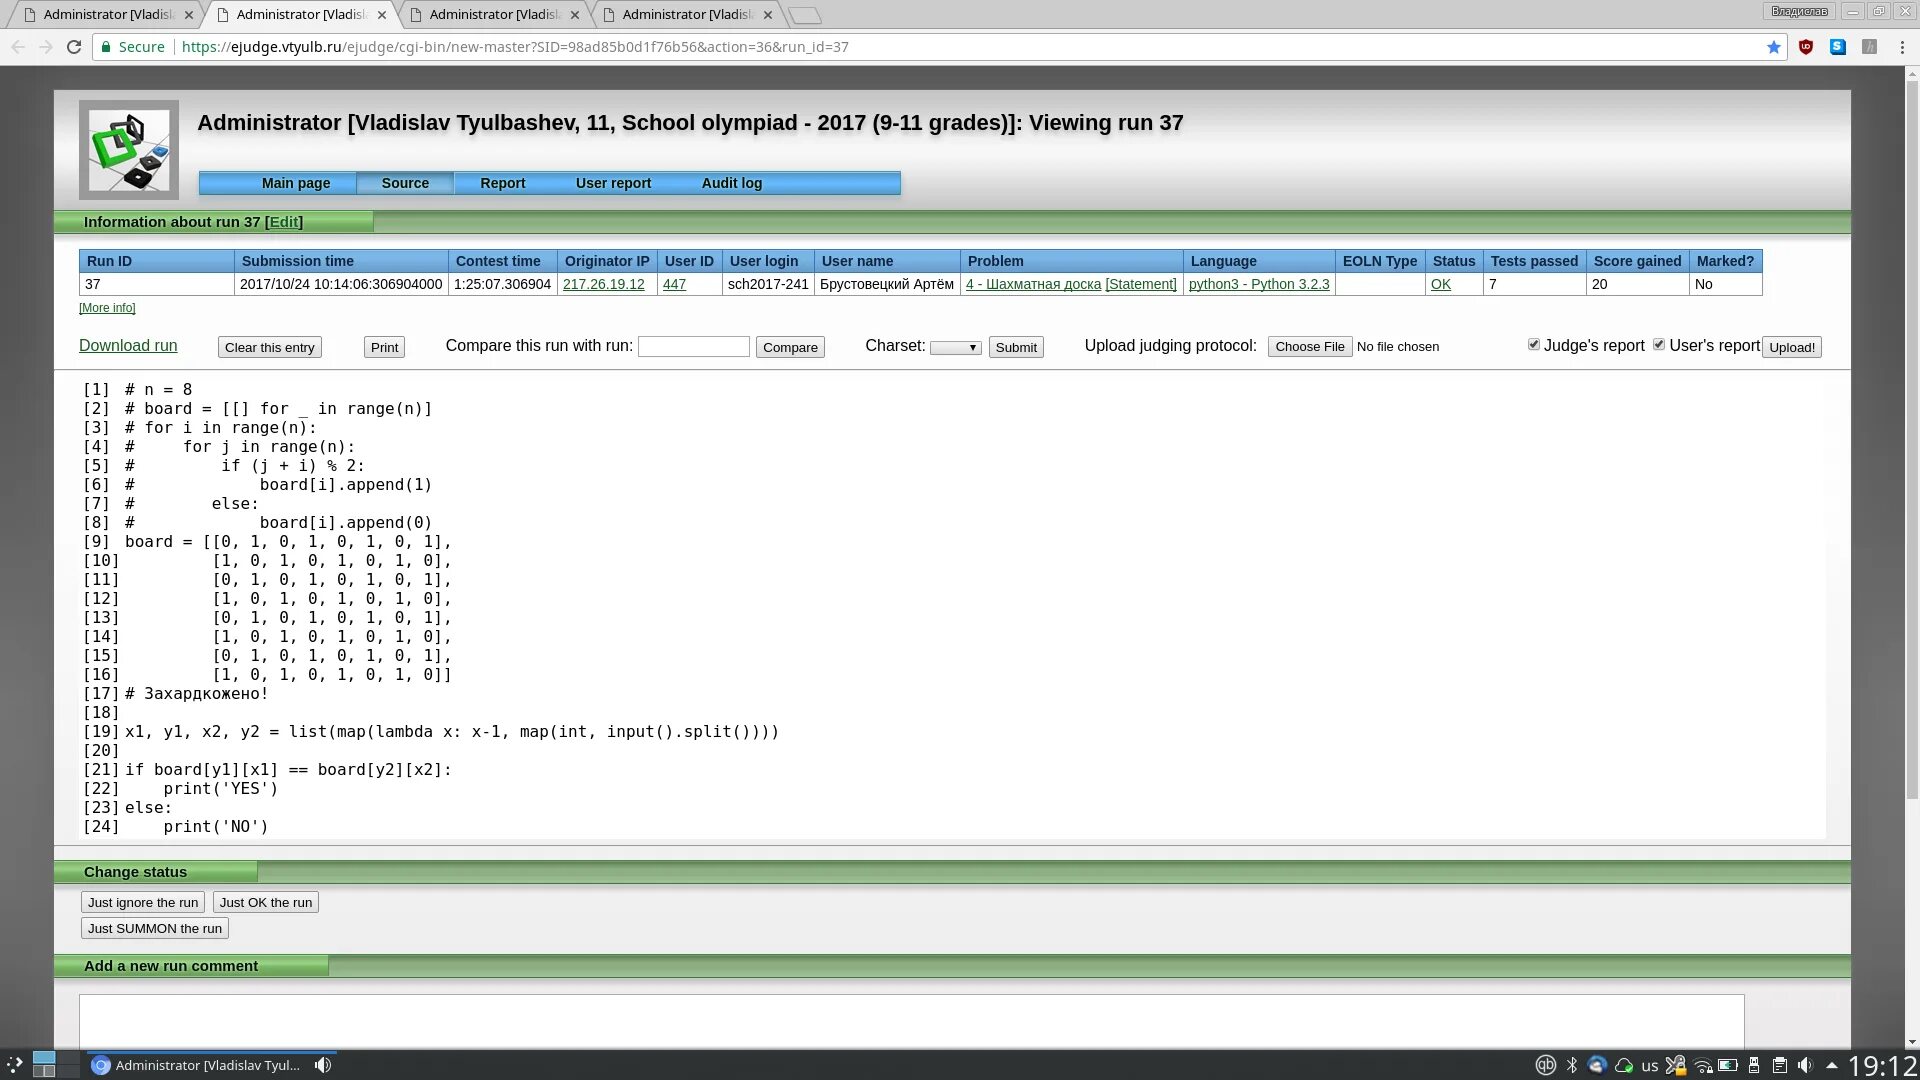Toggle the User's report checkbox
This screenshot has width=1920, height=1080.
point(1659,344)
